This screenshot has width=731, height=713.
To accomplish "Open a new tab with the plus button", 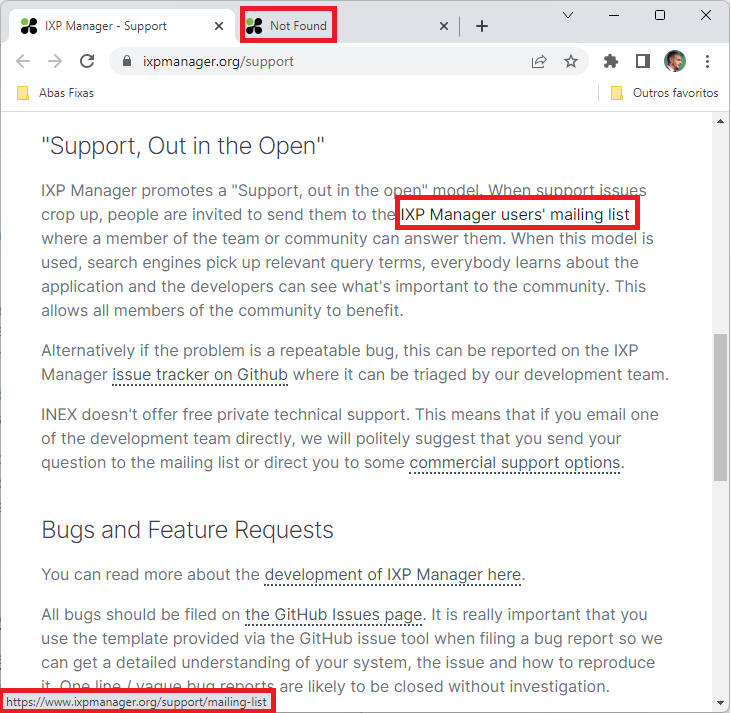I will [x=482, y=26].
